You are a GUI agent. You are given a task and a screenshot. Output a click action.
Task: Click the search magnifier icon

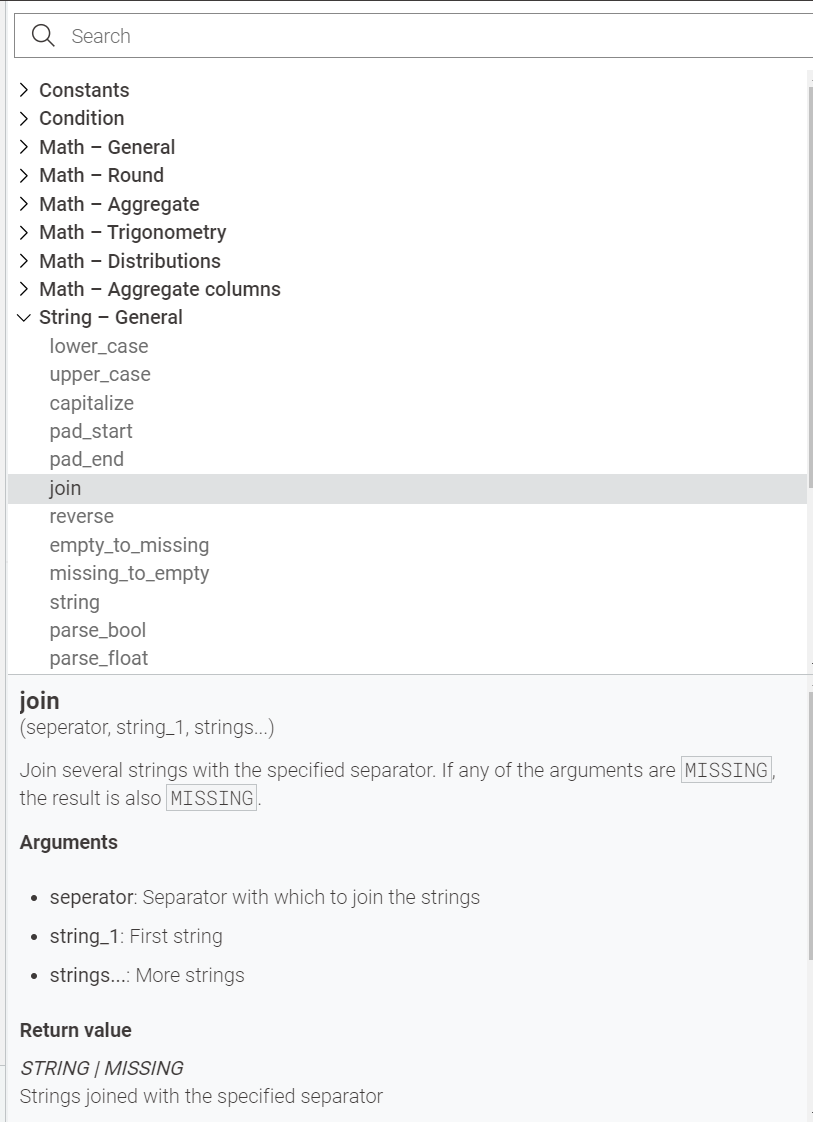click(x=43, y=36)
